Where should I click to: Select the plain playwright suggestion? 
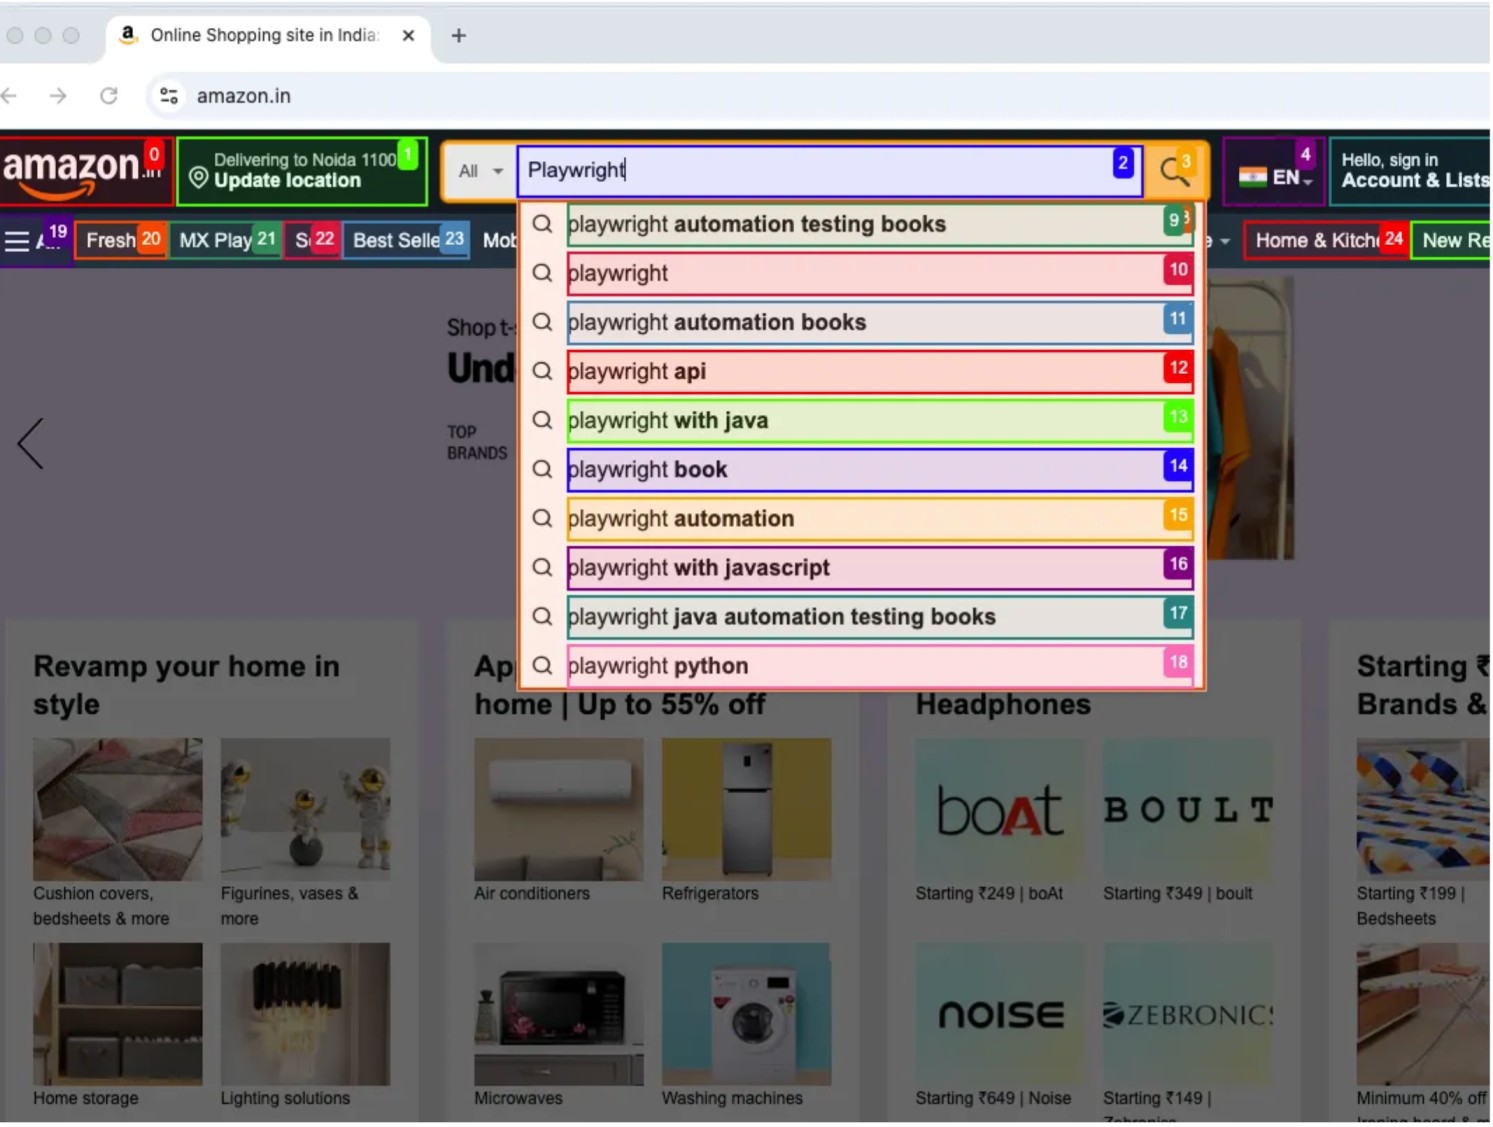[x=879, y=274]
